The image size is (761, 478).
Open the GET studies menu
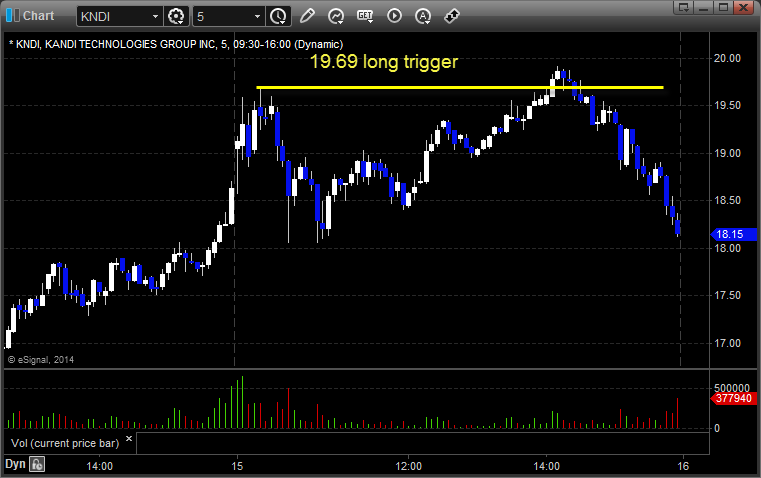365,16
